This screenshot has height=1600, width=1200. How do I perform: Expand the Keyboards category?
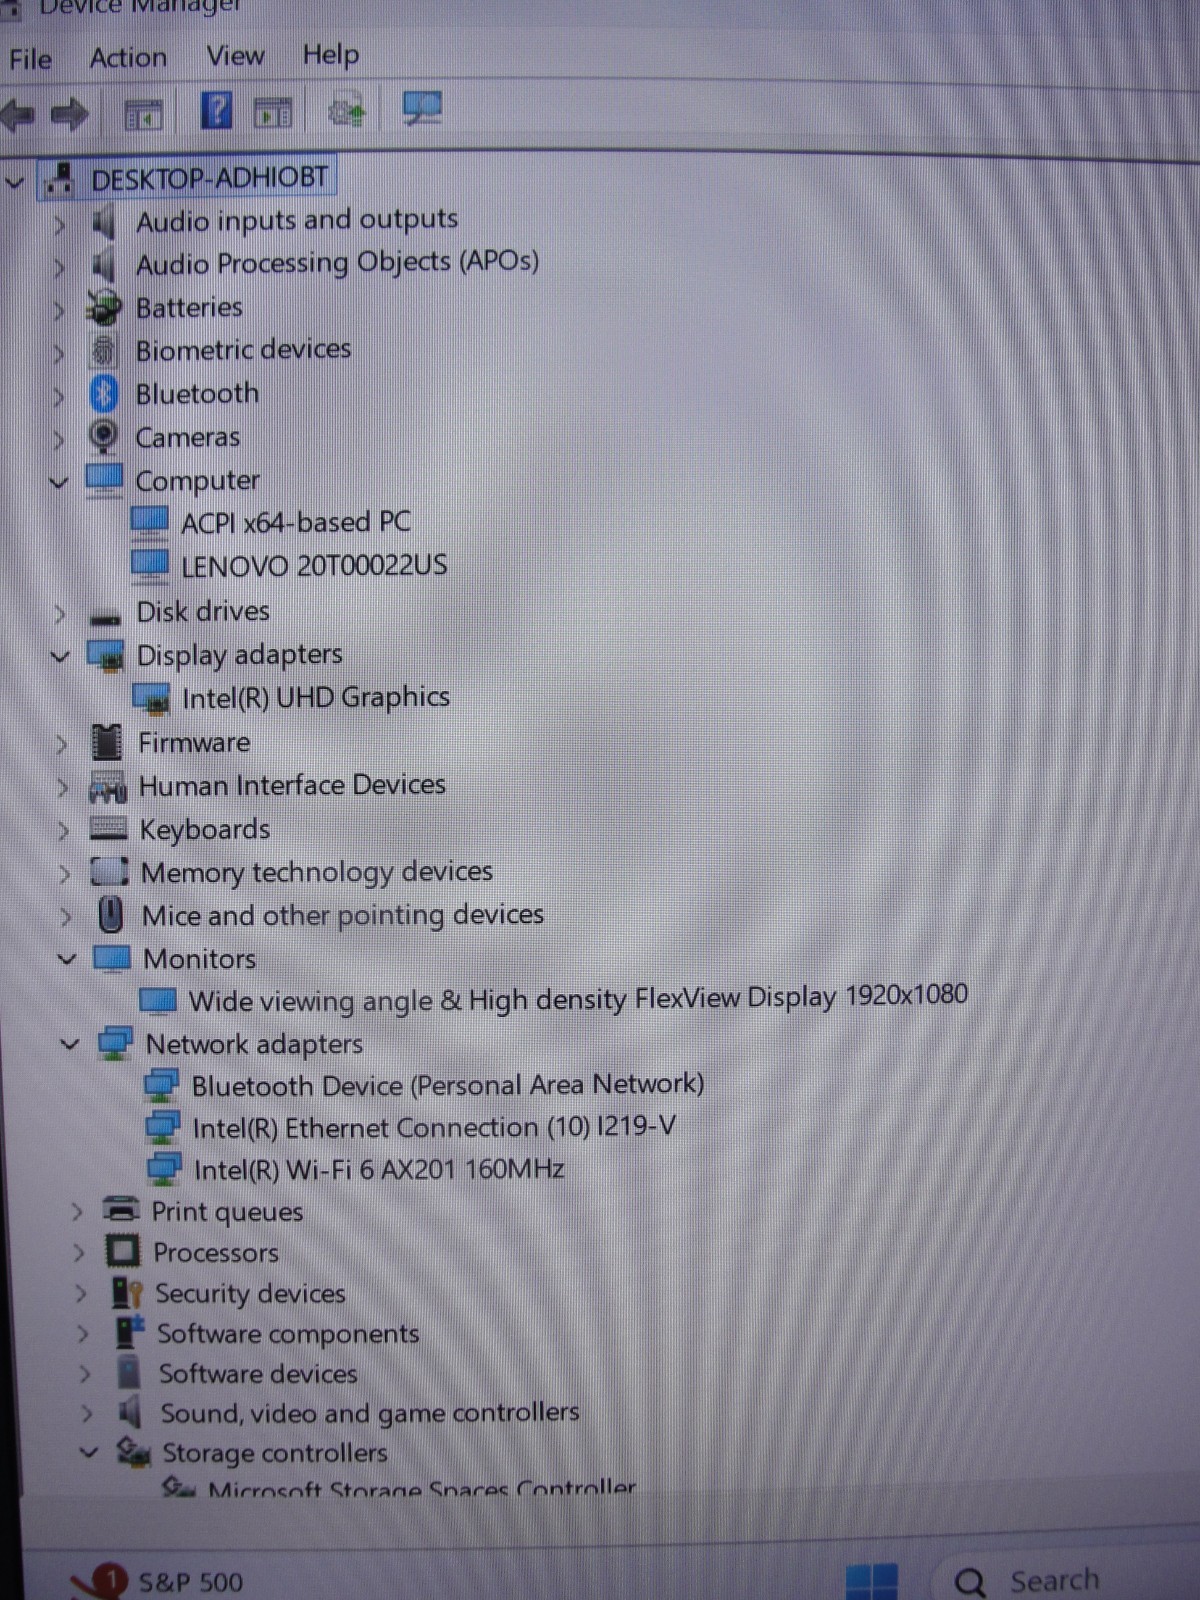click(x=64, y=831)
